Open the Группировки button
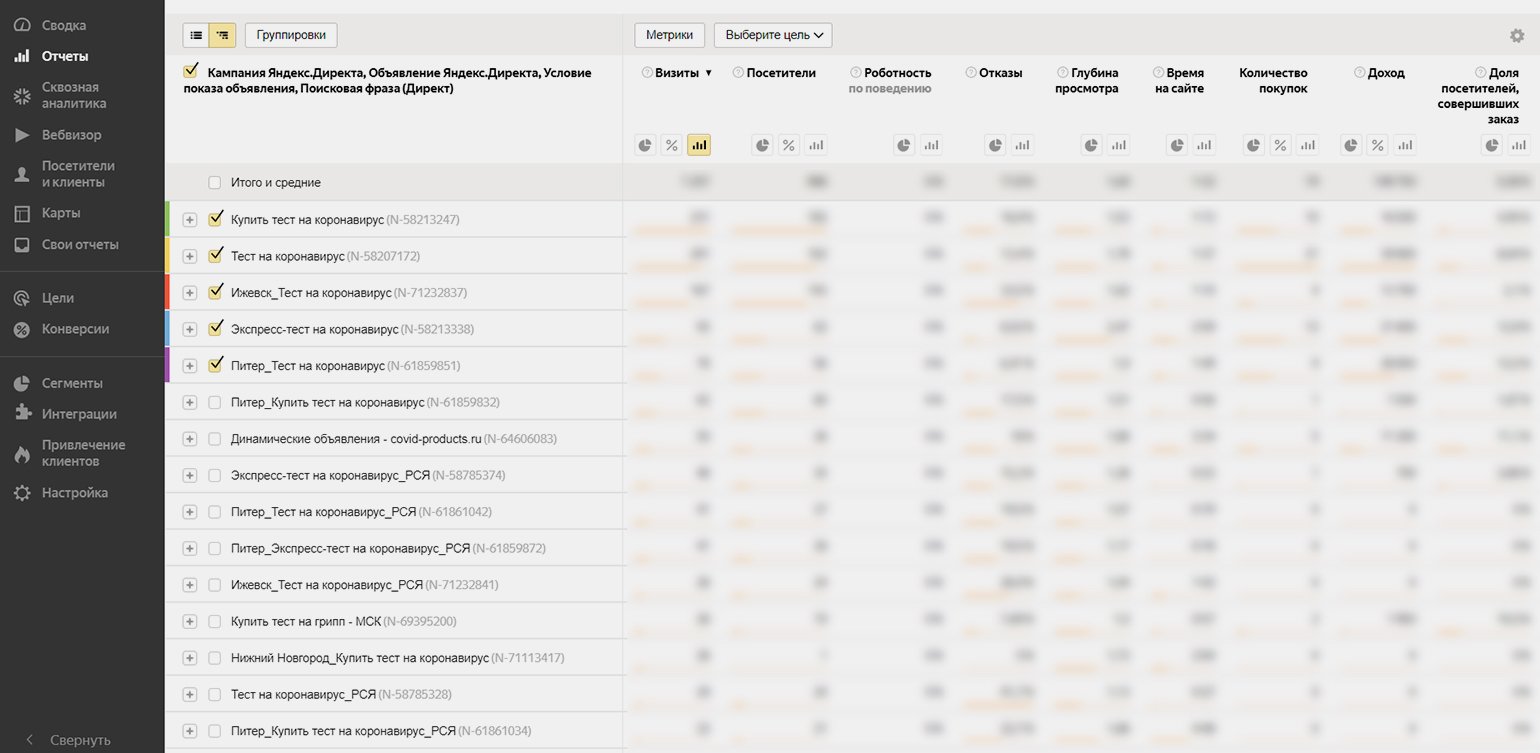Screen dimensions: 1540x753 [291, 35]
